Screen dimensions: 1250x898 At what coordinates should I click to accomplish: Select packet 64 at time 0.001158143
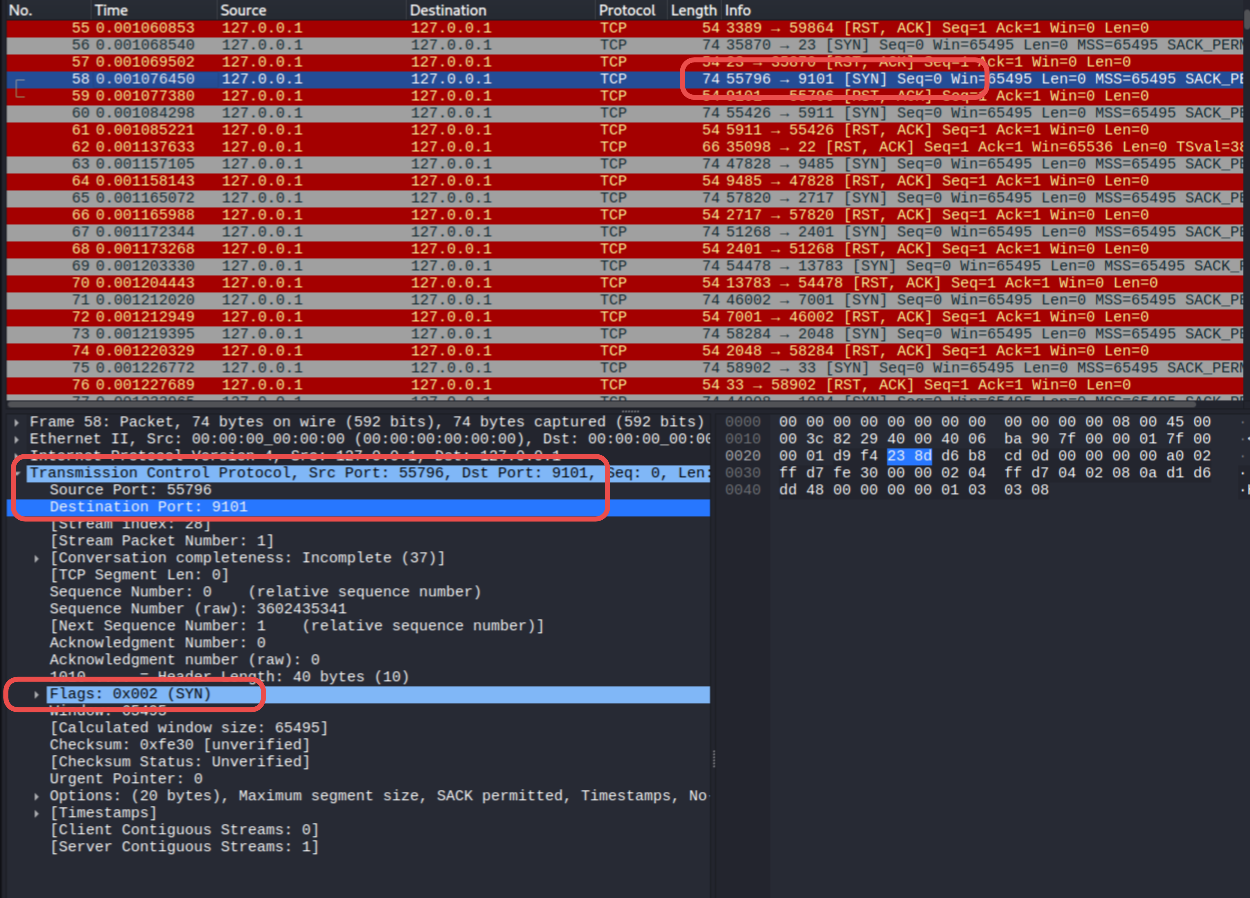(x=627, y=181)
